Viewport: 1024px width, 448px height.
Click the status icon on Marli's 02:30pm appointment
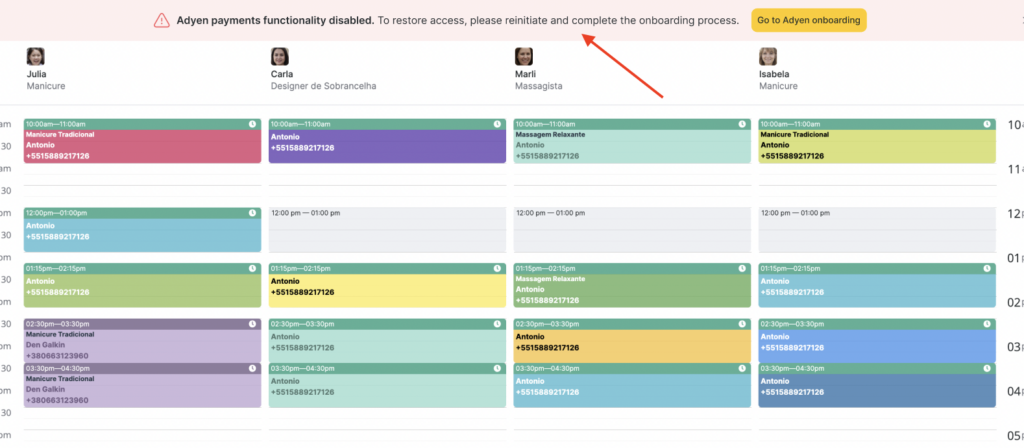coord(742,324)
